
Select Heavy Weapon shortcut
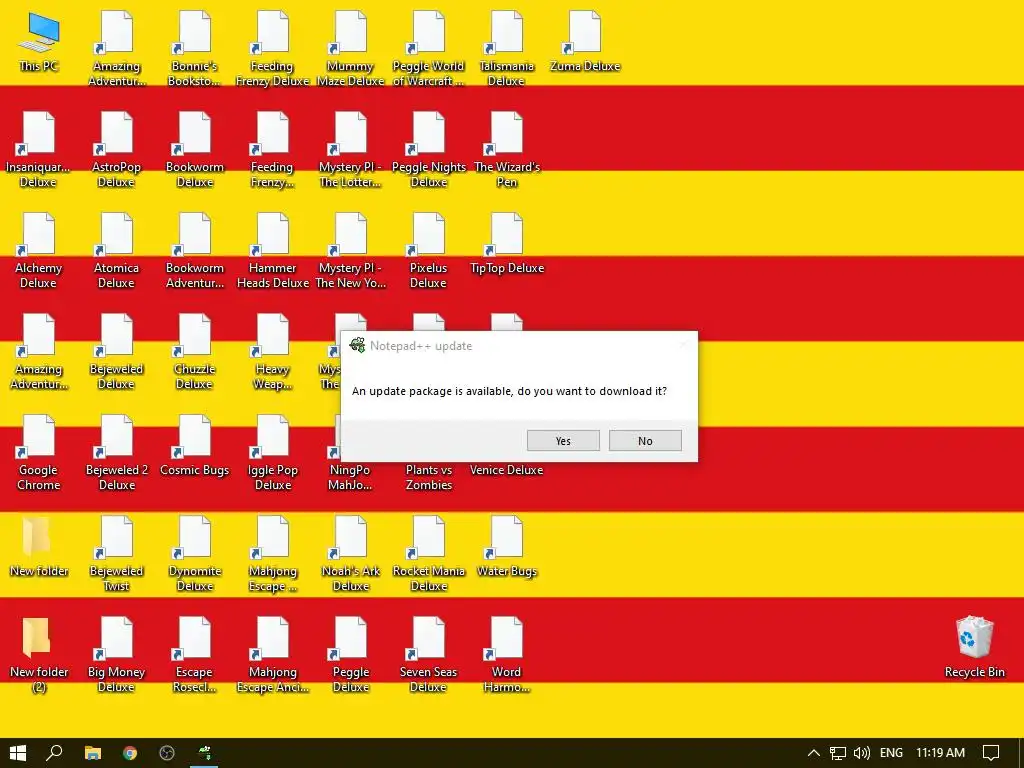pyautogui.click(x=273, y=353)
